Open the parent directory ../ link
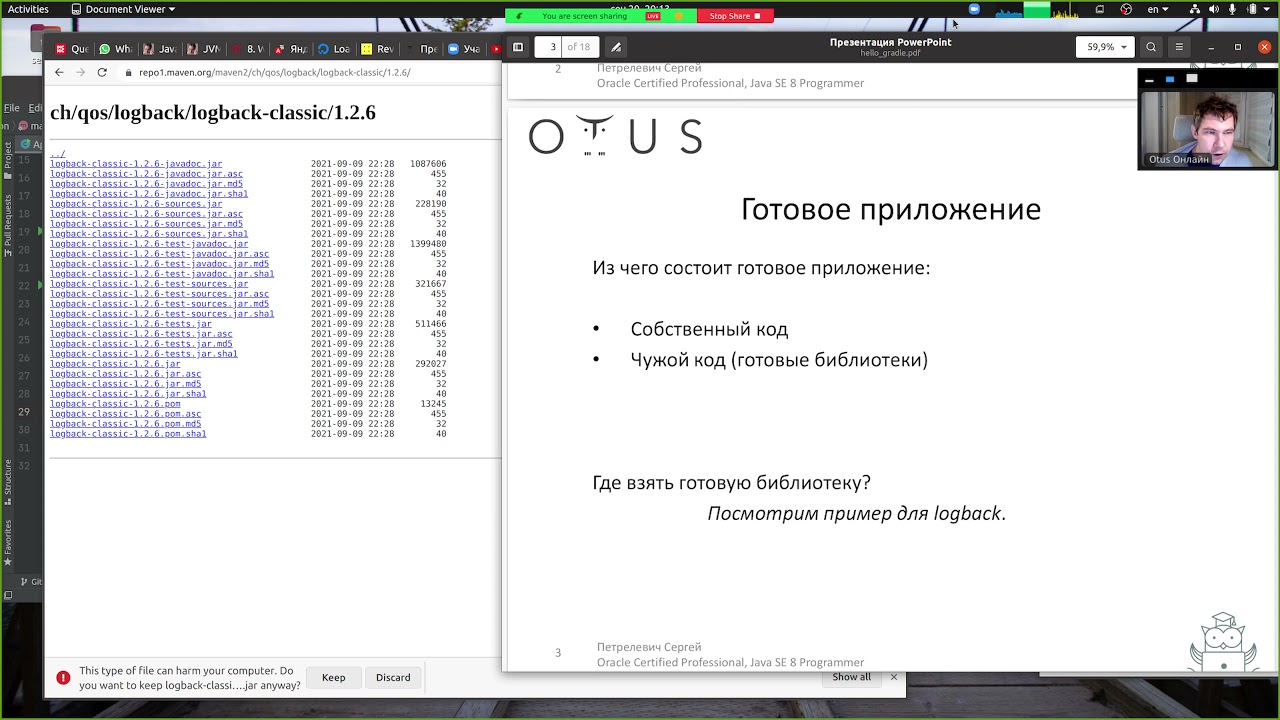Viewport: 1280px width, 720px height. point(57,154)
